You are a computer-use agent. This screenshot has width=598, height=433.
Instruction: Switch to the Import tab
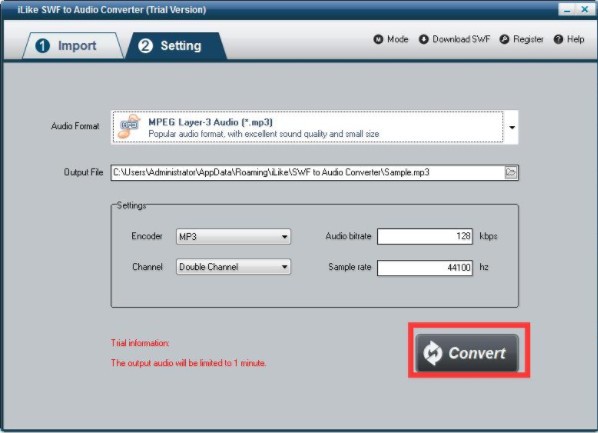click(72, 46)
